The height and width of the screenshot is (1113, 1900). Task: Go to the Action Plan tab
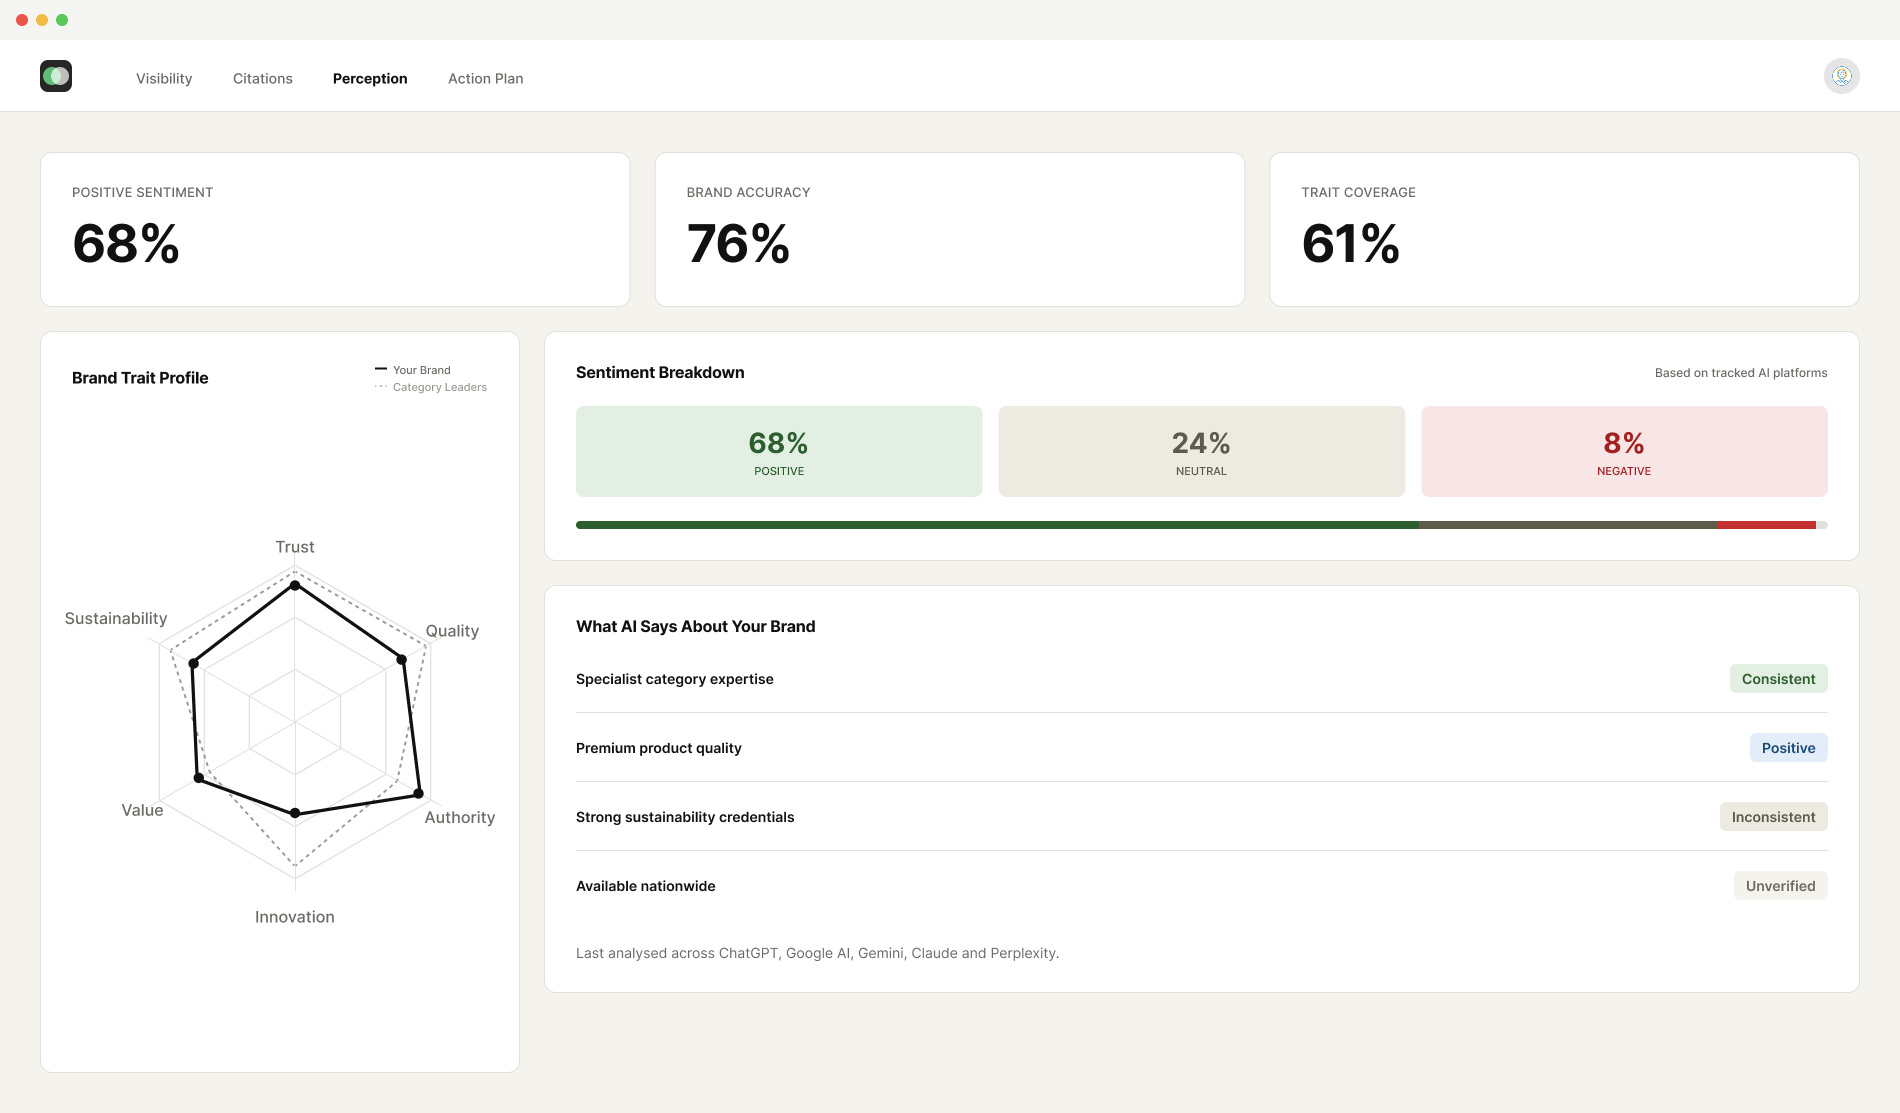[x=485, y=78]
